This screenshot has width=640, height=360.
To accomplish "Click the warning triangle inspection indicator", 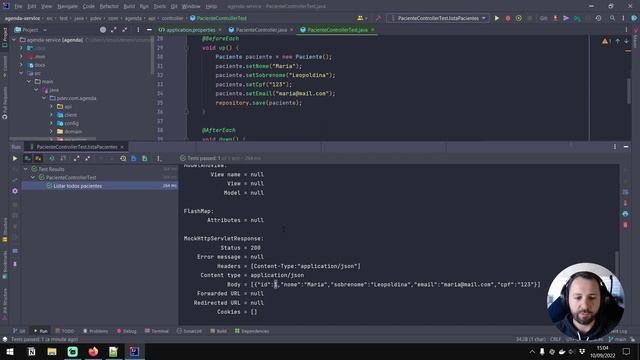I will [x=605, y=41].
